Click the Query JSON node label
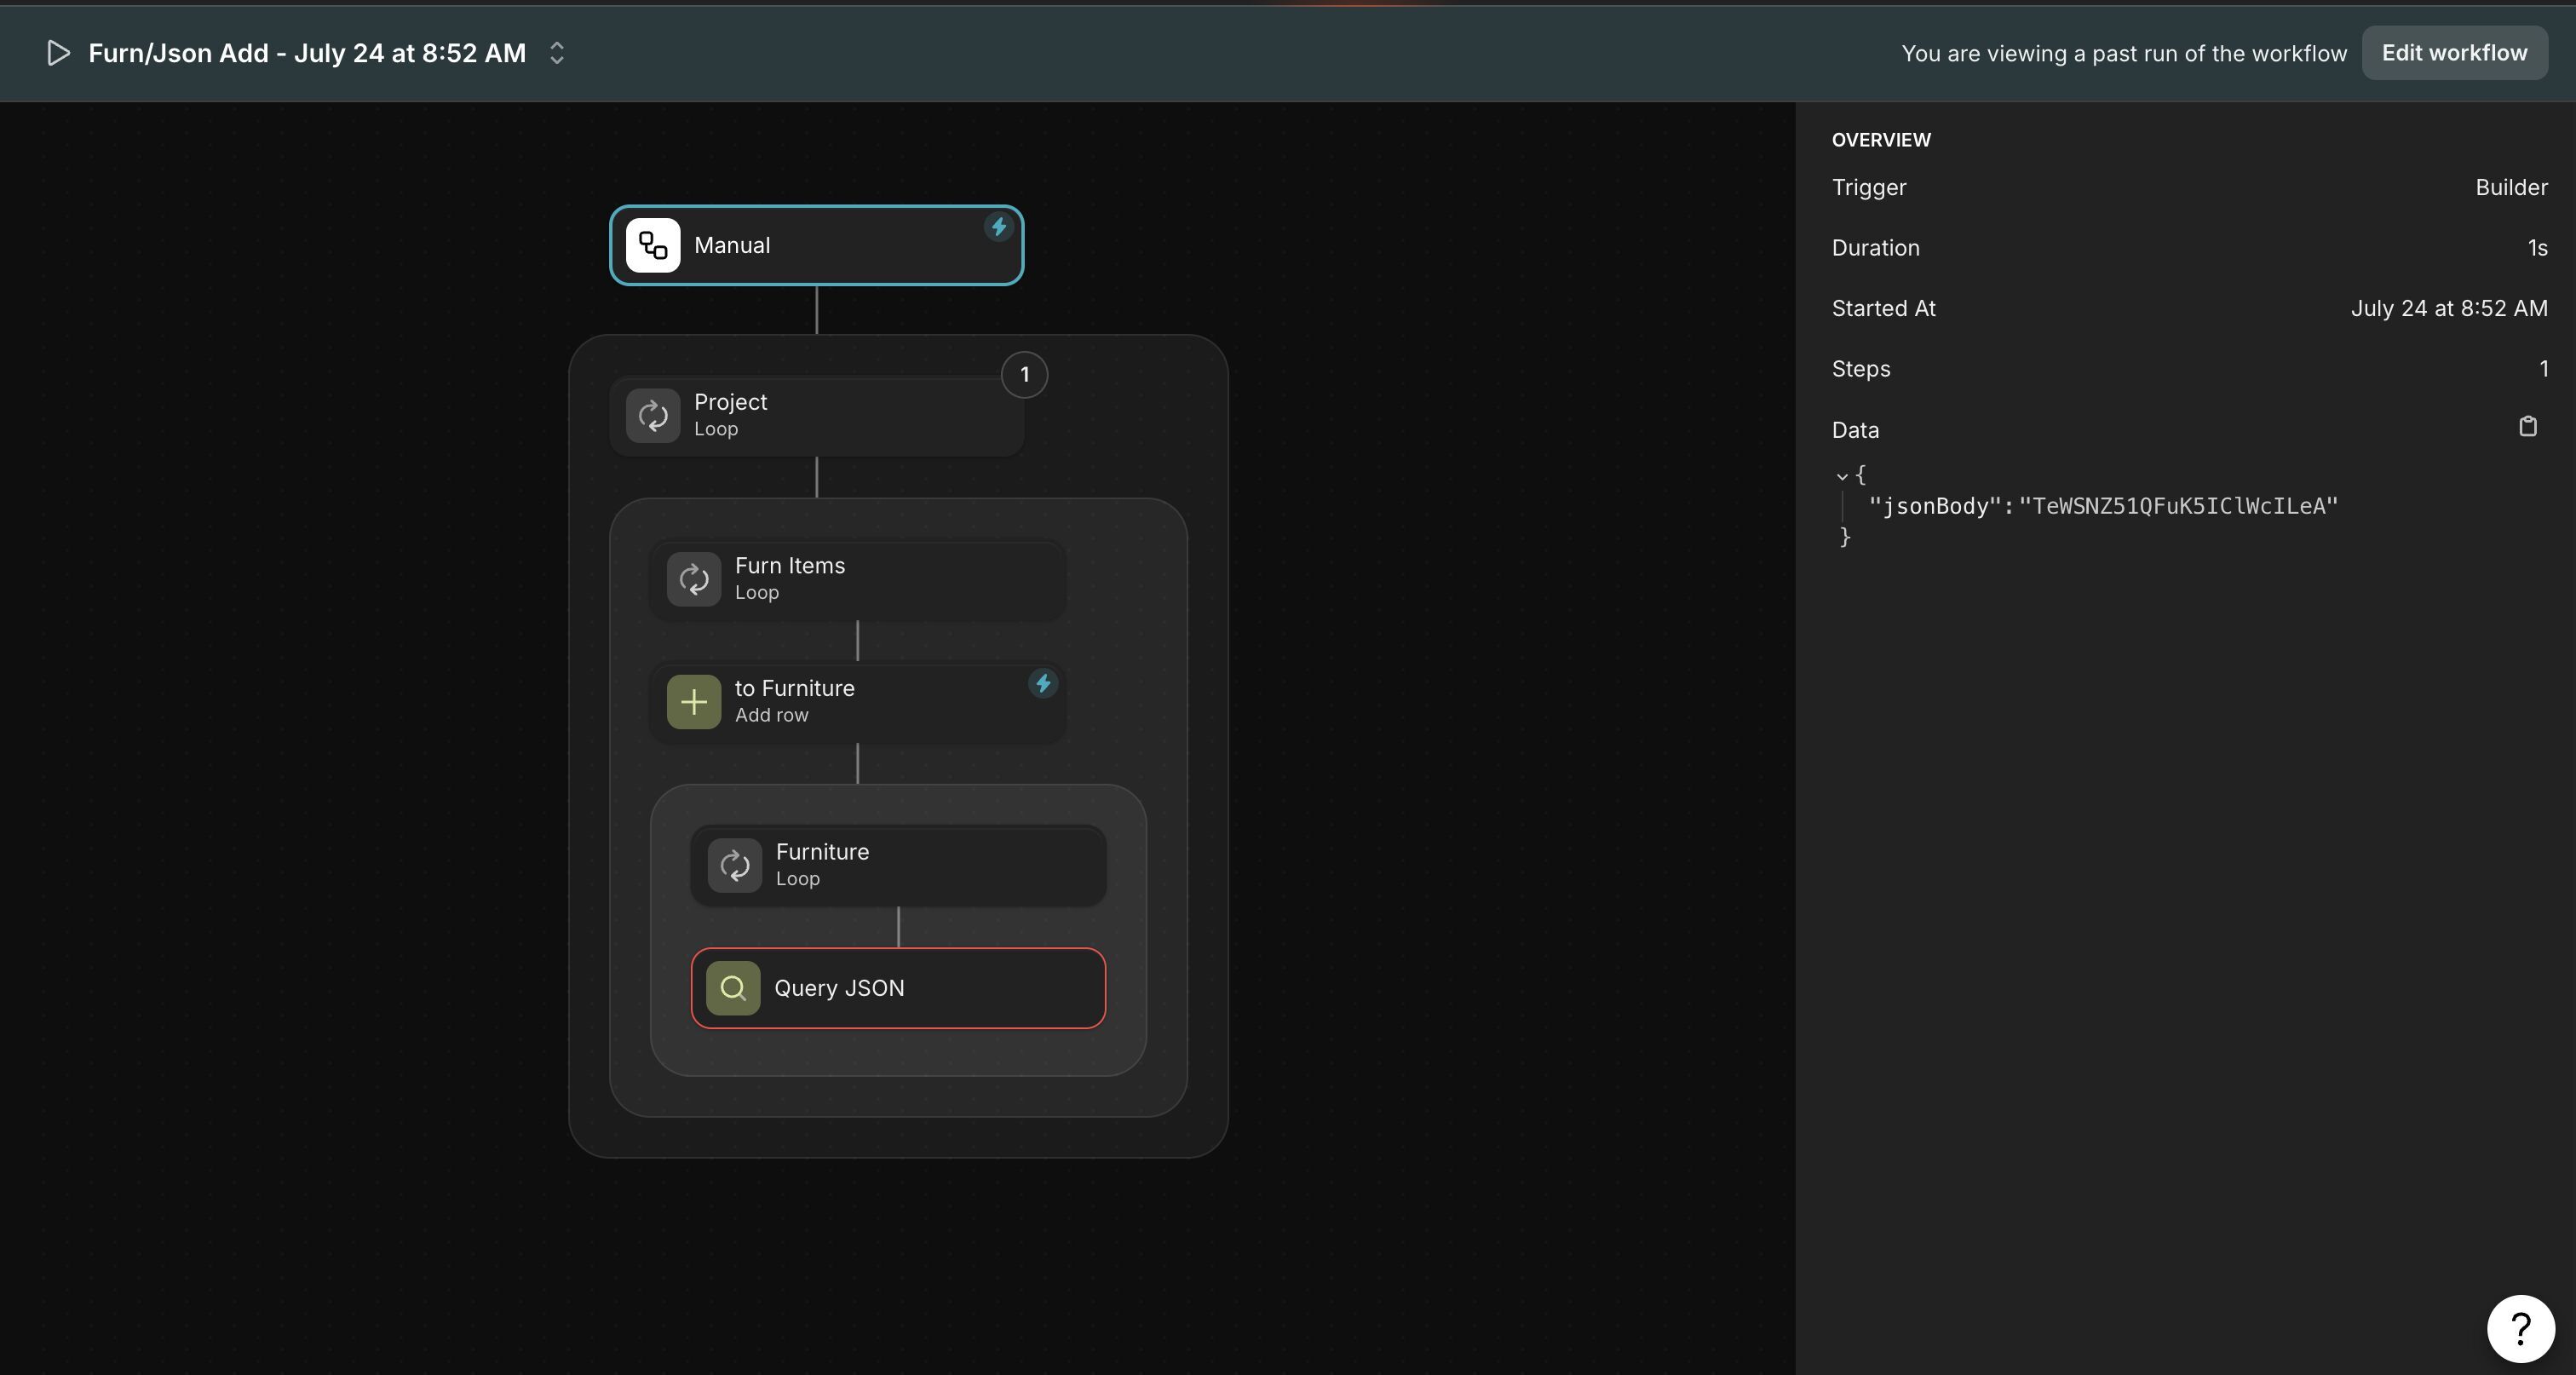Viewport: 2576px width, 1375px height. [839, 988]
